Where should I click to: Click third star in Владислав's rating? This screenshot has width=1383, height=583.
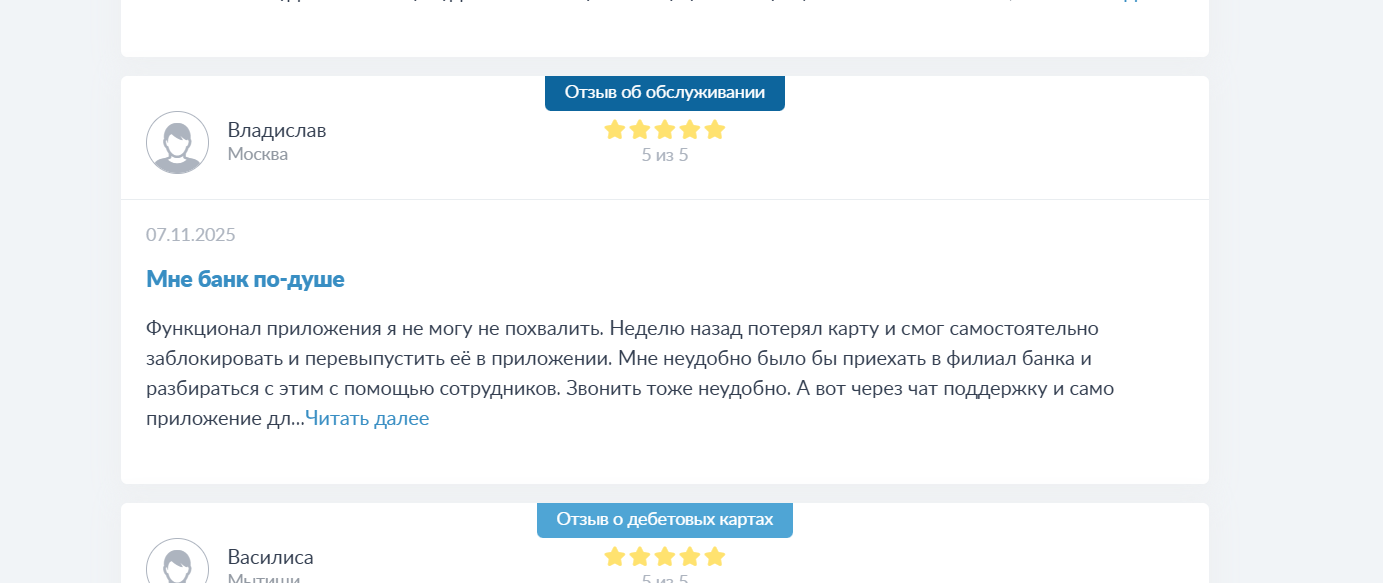pos(665,130)
